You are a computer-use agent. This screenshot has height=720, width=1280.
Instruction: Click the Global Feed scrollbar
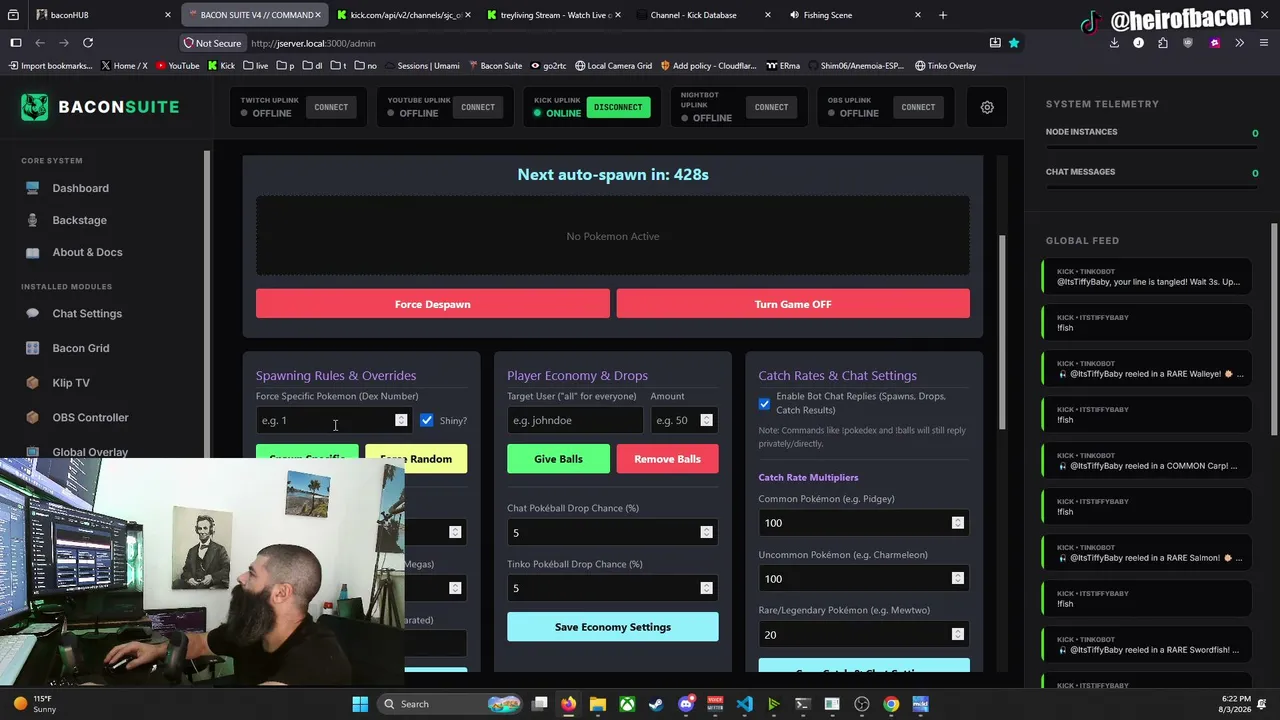1274,330
